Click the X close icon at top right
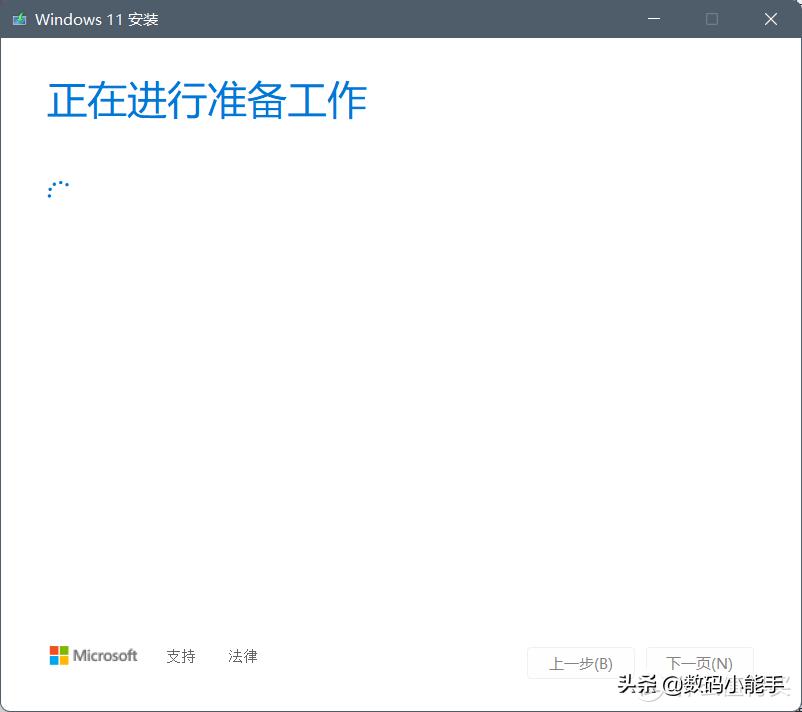 point(770,18)
